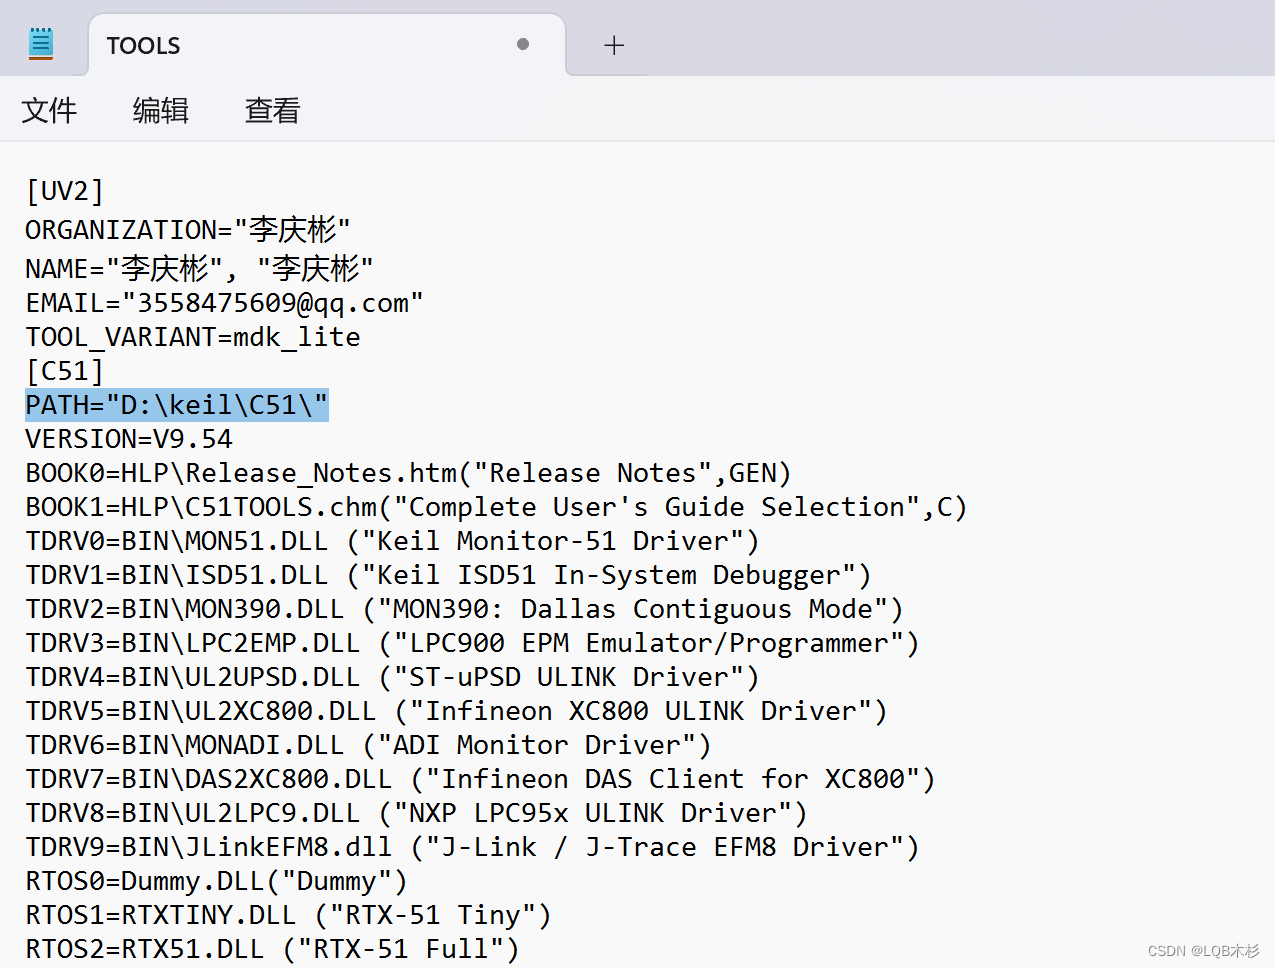This screenshot has width=1275, height=968.
Task: Click the TDRV3 LPC2EMP.DLL line
Action: point(473,643)
